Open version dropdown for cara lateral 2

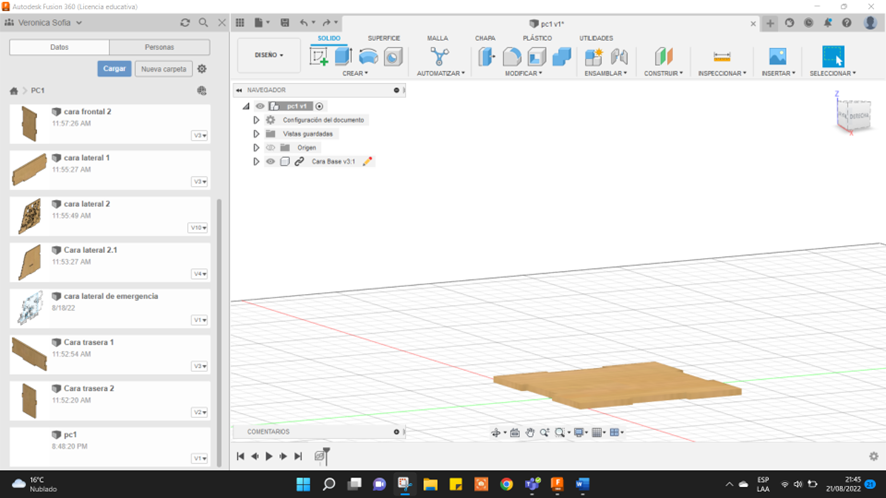point(198,228)
